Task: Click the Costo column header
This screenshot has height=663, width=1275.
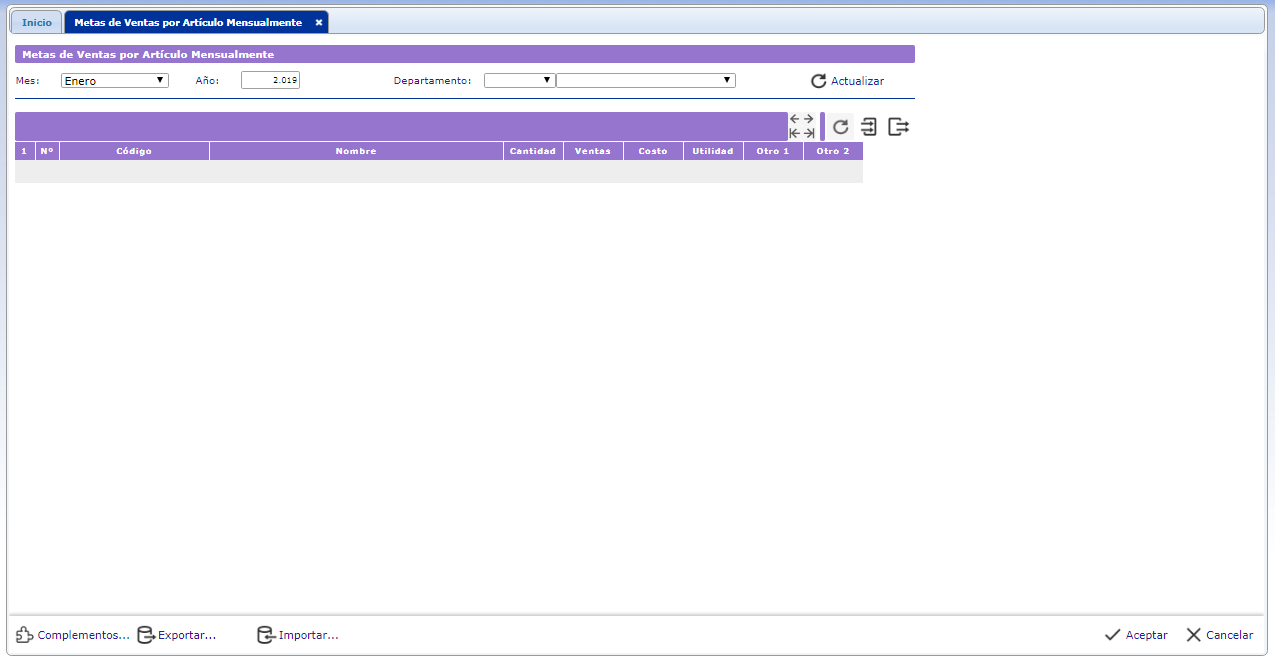Action: pyautogui.click(x=653, y=151)
